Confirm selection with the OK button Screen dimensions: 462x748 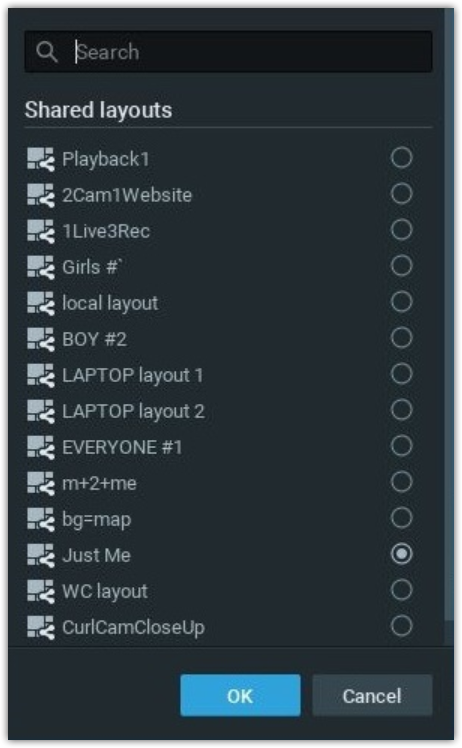(240, 696)
